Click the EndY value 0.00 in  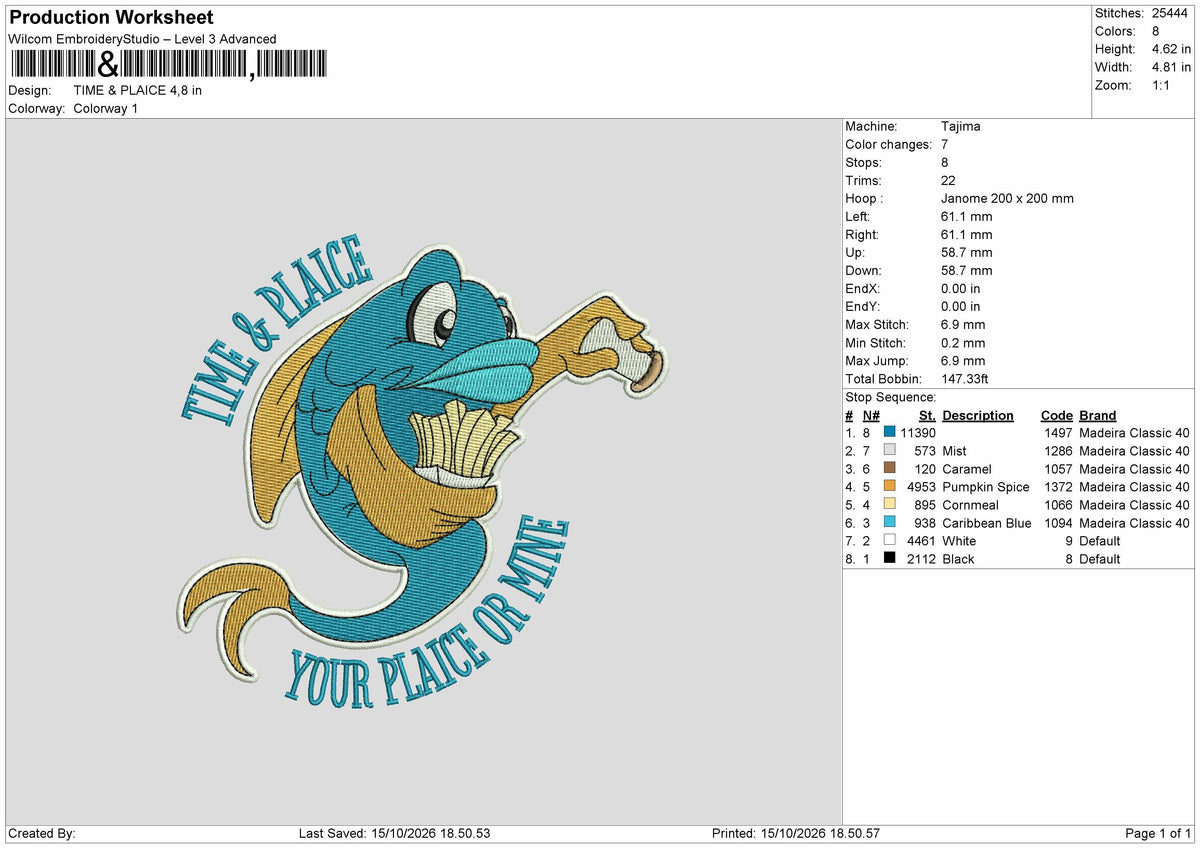[x=961, y=306]
